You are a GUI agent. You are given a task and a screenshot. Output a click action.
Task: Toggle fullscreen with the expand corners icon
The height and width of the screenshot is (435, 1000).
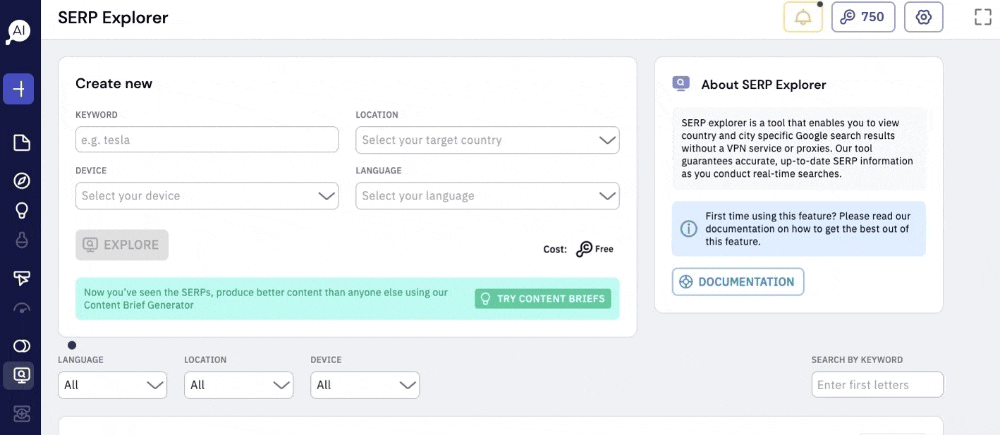[x=983, y=17]
